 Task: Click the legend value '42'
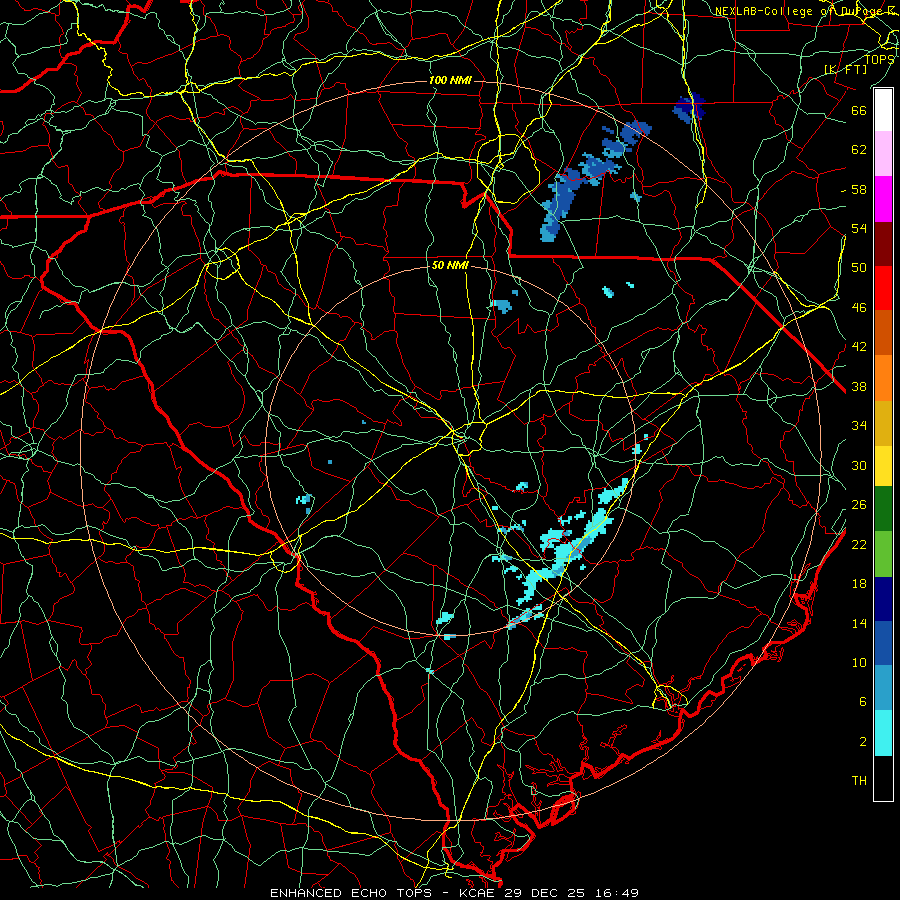click(x=859, y=347)
